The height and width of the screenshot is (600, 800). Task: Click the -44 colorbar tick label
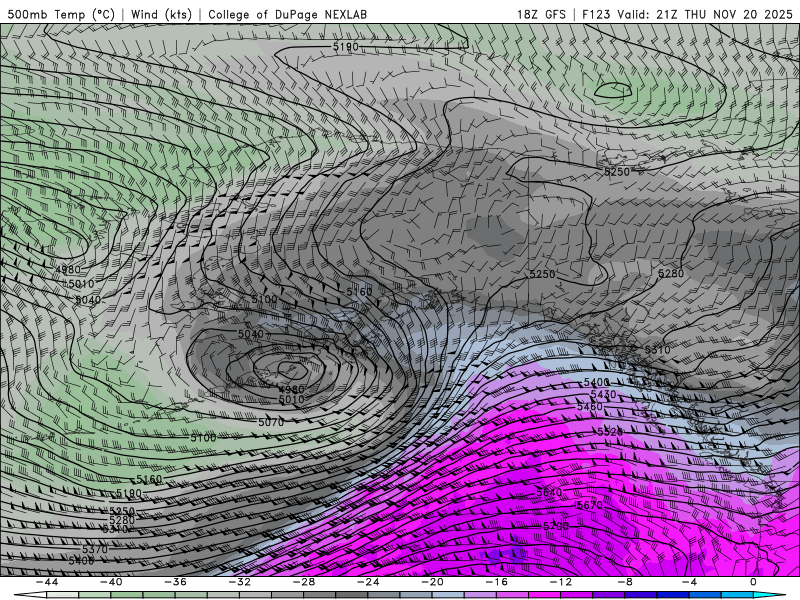[47, 582]
